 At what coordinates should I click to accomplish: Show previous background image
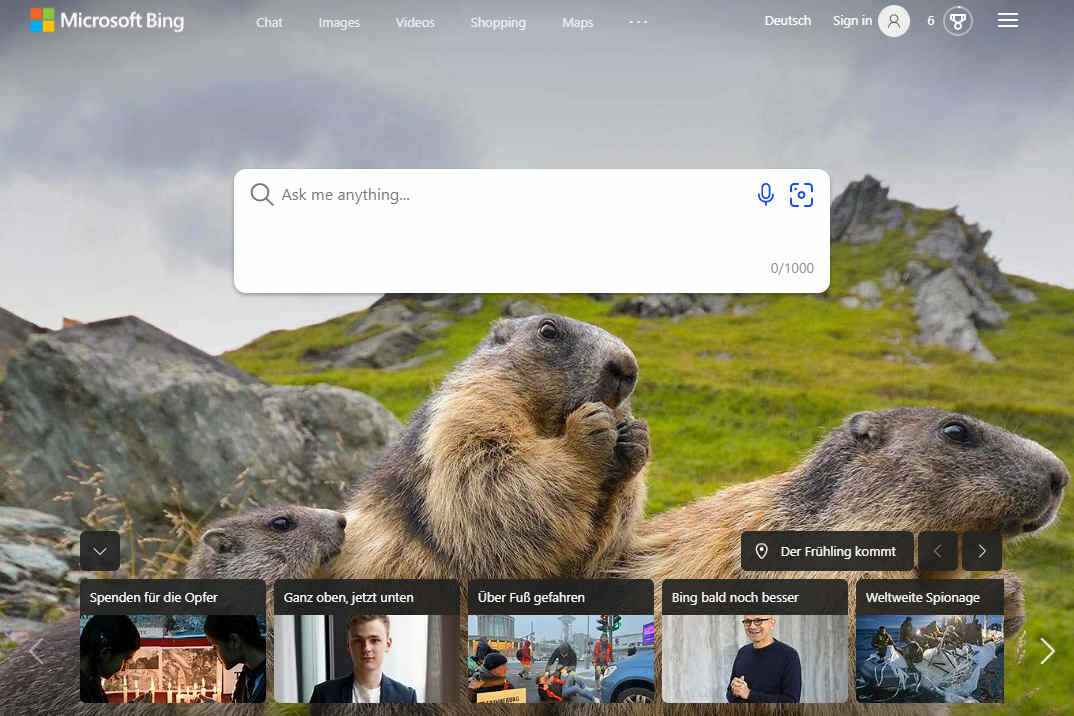coord(938,551)
